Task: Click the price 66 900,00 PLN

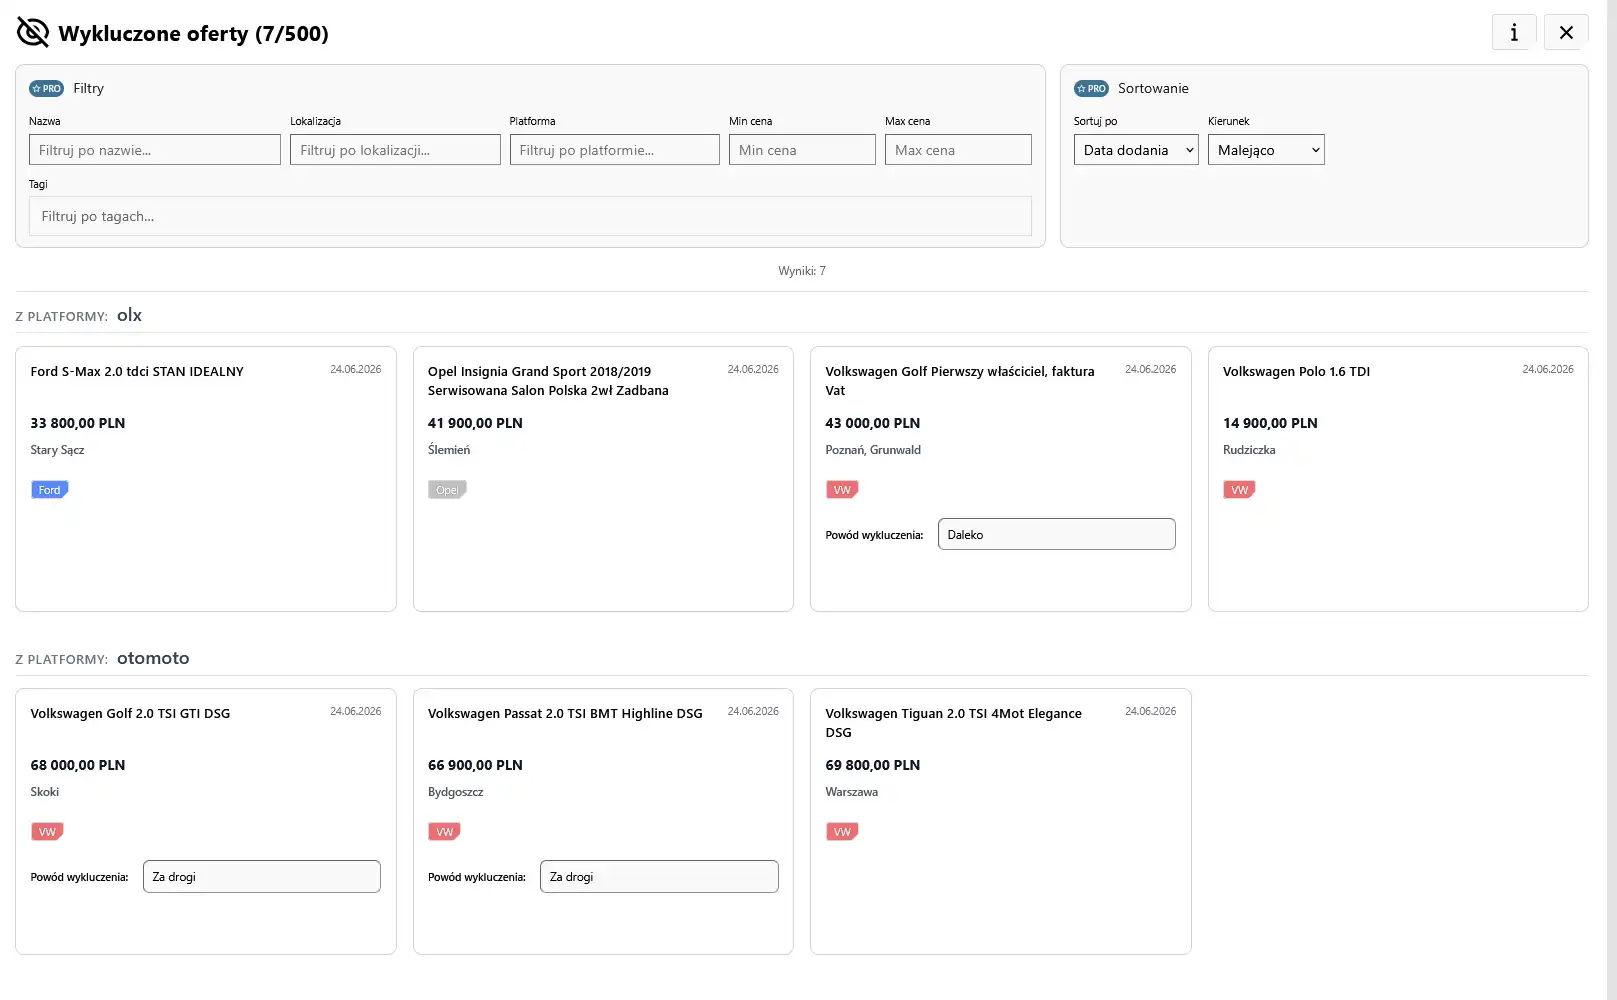Action: 475,765
